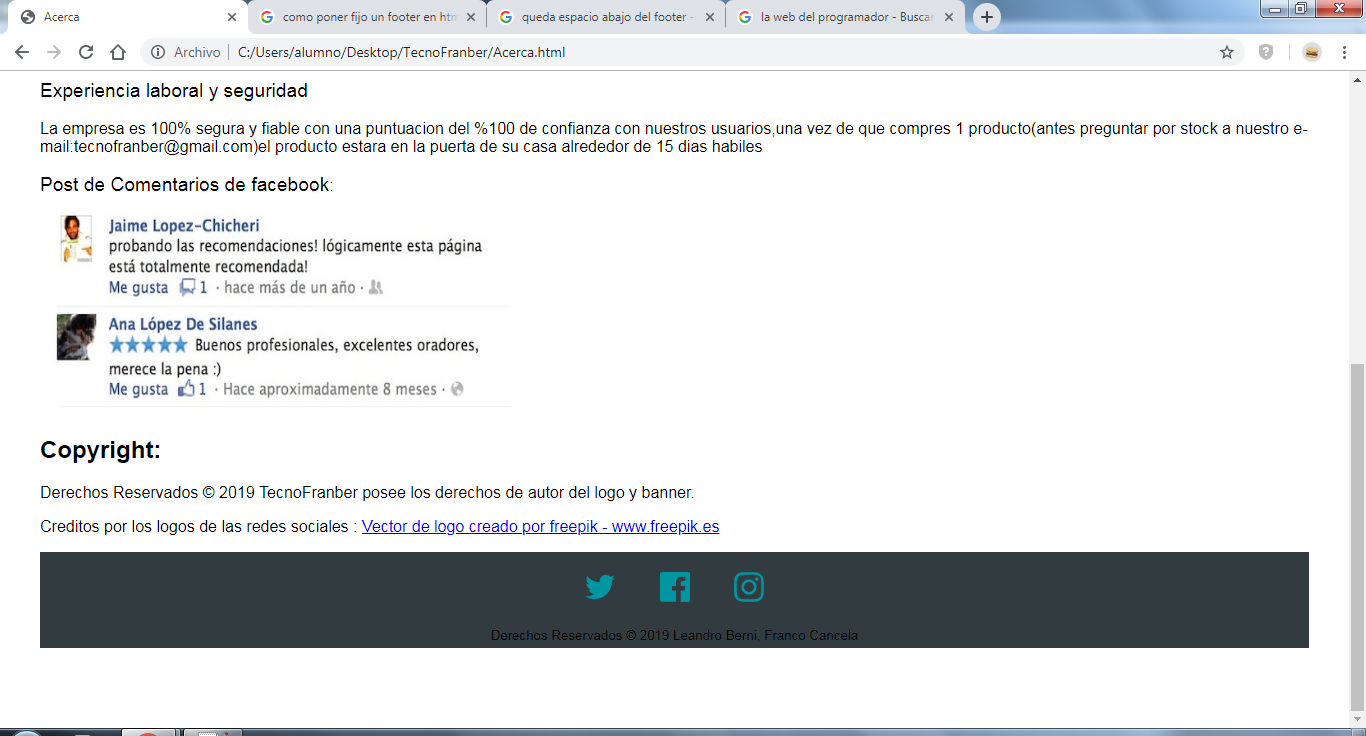Open the Twitter icon in footer
This screenshot has width=1366, height=736.
[x=600, y=587]
